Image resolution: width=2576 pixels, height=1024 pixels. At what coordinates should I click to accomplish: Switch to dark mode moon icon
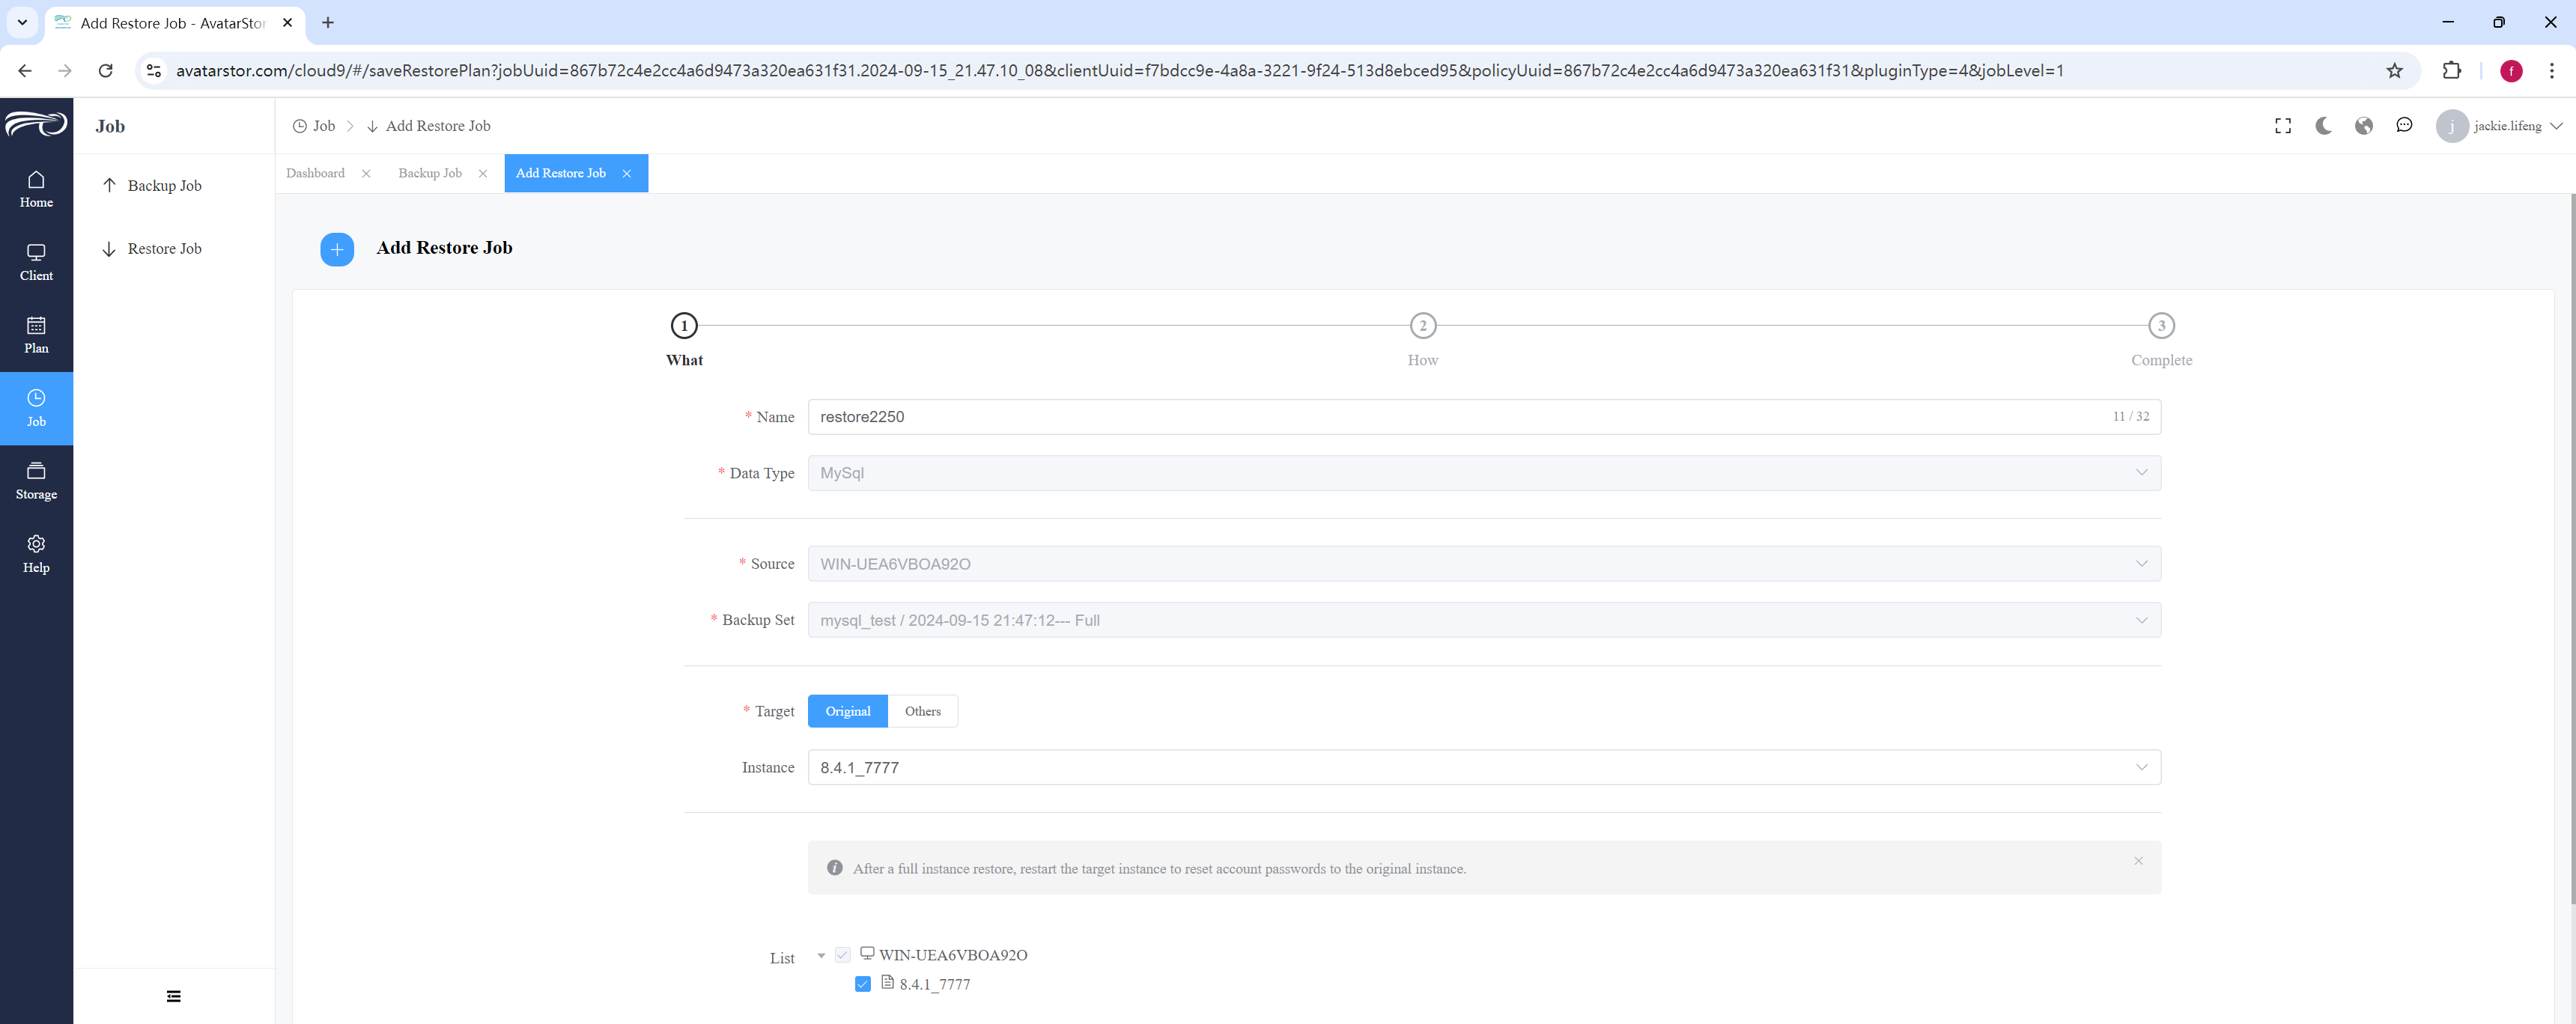click(2323, 126)
